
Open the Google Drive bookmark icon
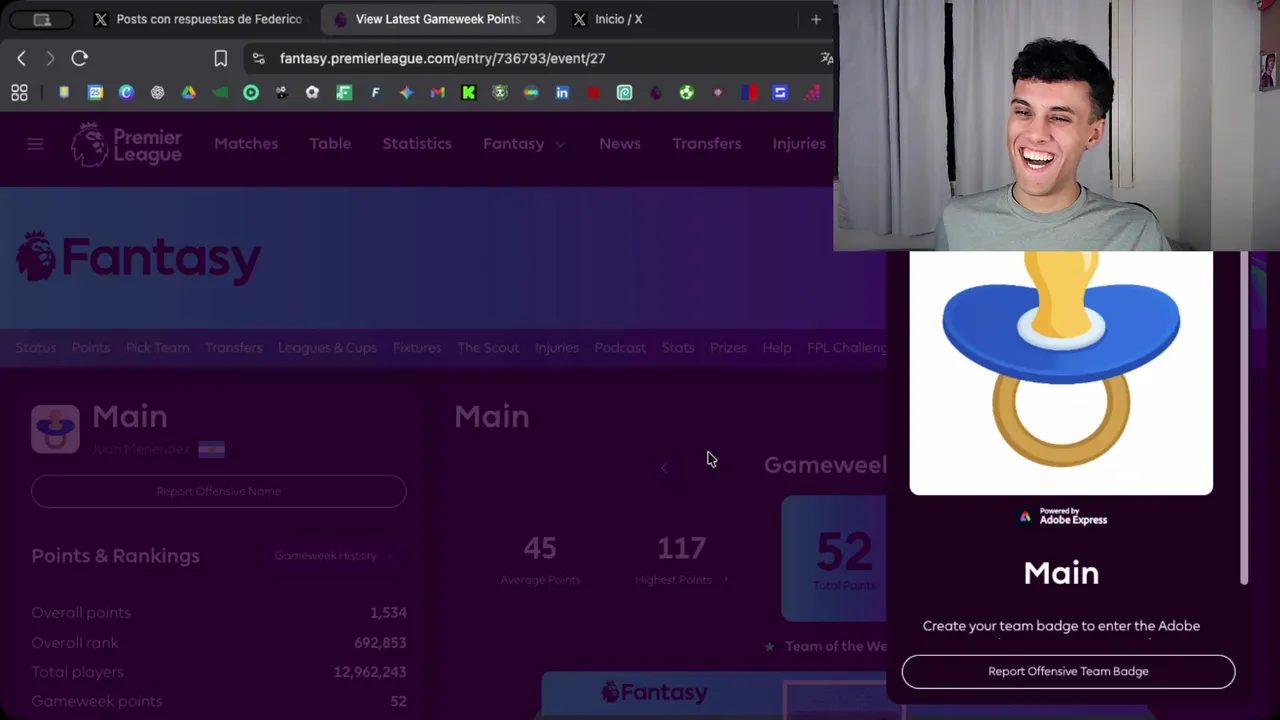pos(188,93)
